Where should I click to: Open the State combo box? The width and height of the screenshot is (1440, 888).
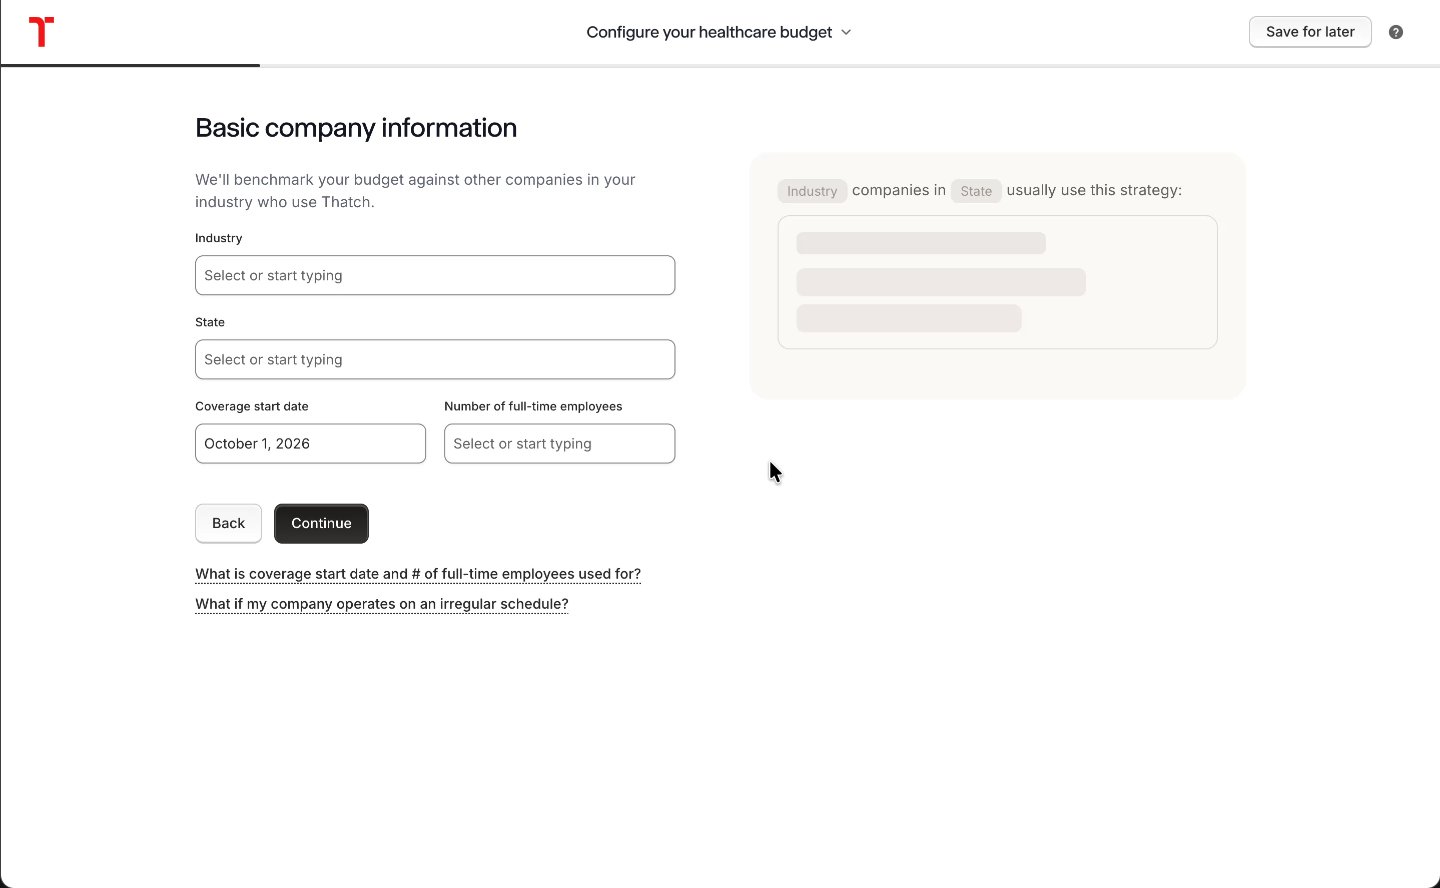pos(435,359)
